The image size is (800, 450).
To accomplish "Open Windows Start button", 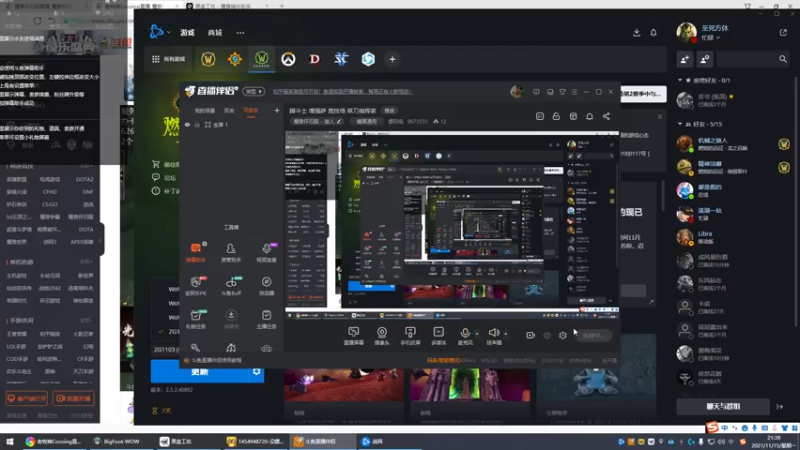I will pos(9,441).
